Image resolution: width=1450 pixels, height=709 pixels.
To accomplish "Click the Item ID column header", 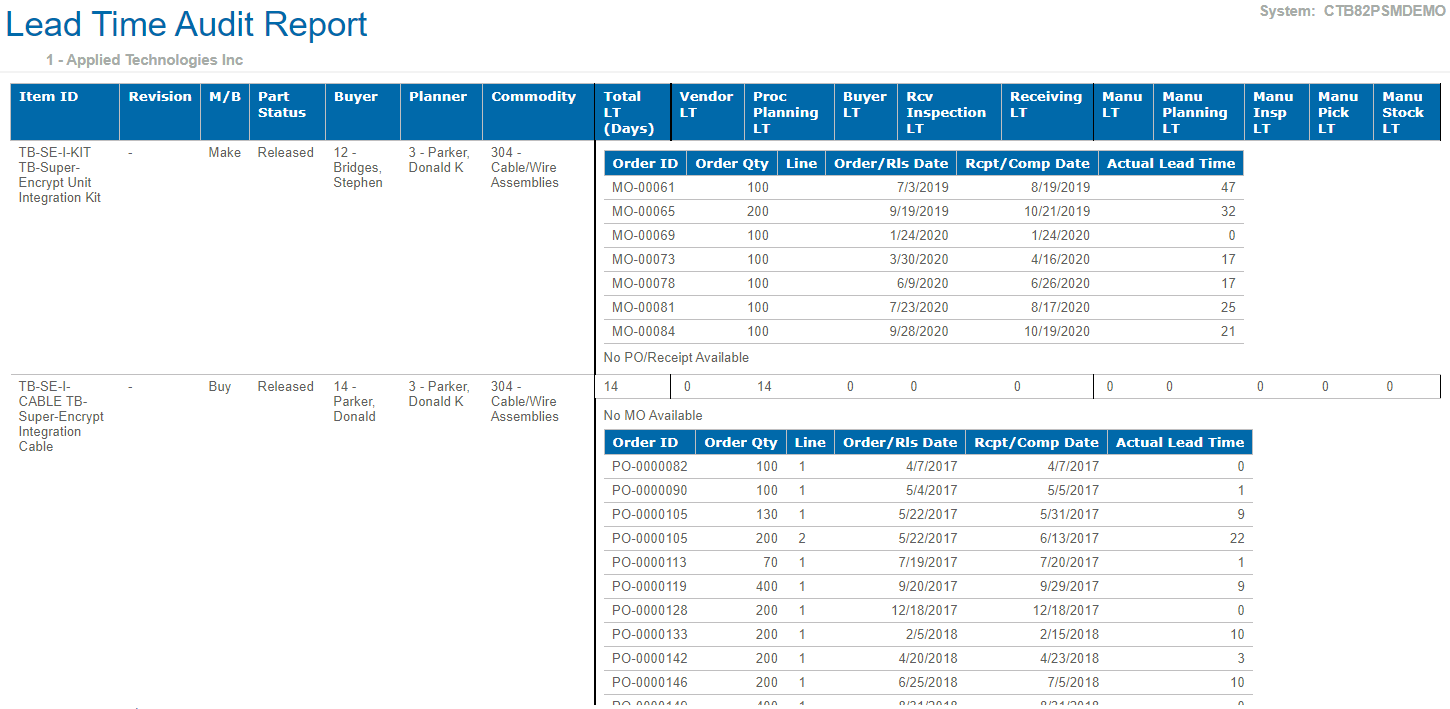I will pos(49,97).
